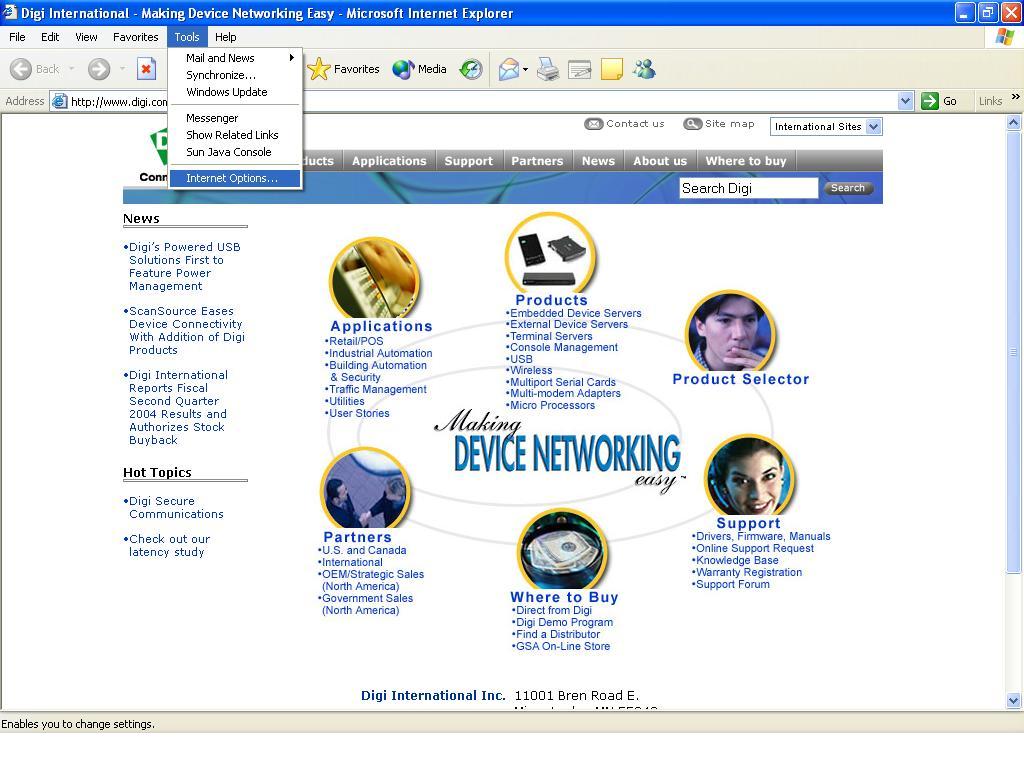Image resolution: width=1024 pixels, height=768 pixels.
Task: Click the Stop button in the toolbar
Action: [x=146, y=69]
